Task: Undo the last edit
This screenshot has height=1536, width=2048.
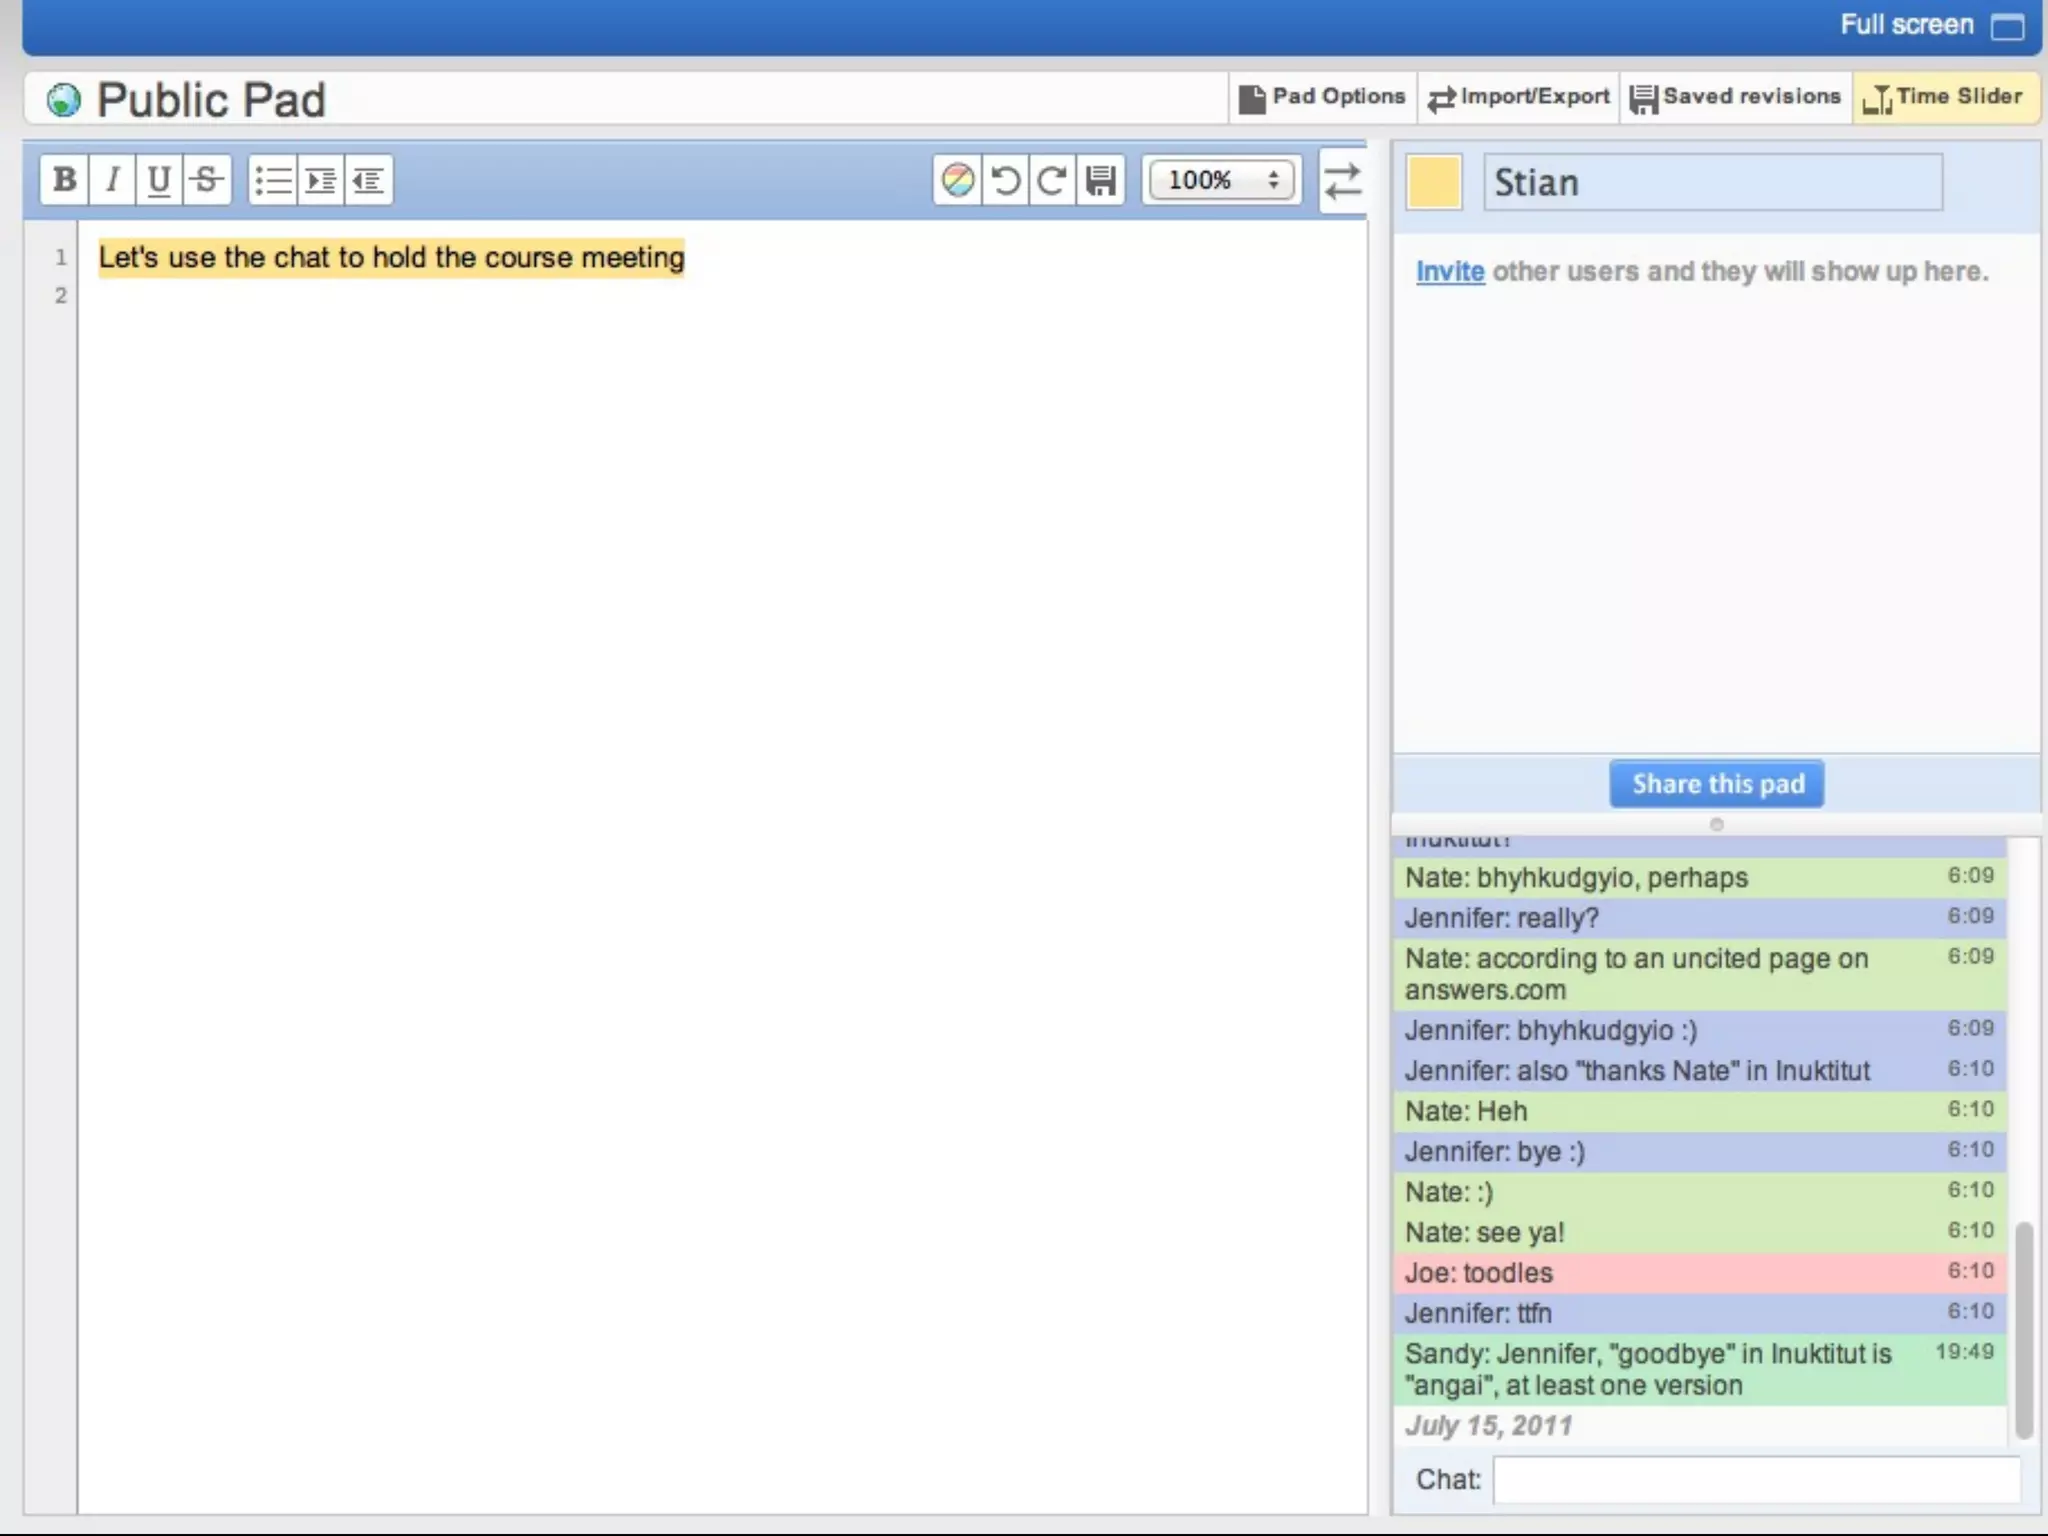Action: [1005, 180]
